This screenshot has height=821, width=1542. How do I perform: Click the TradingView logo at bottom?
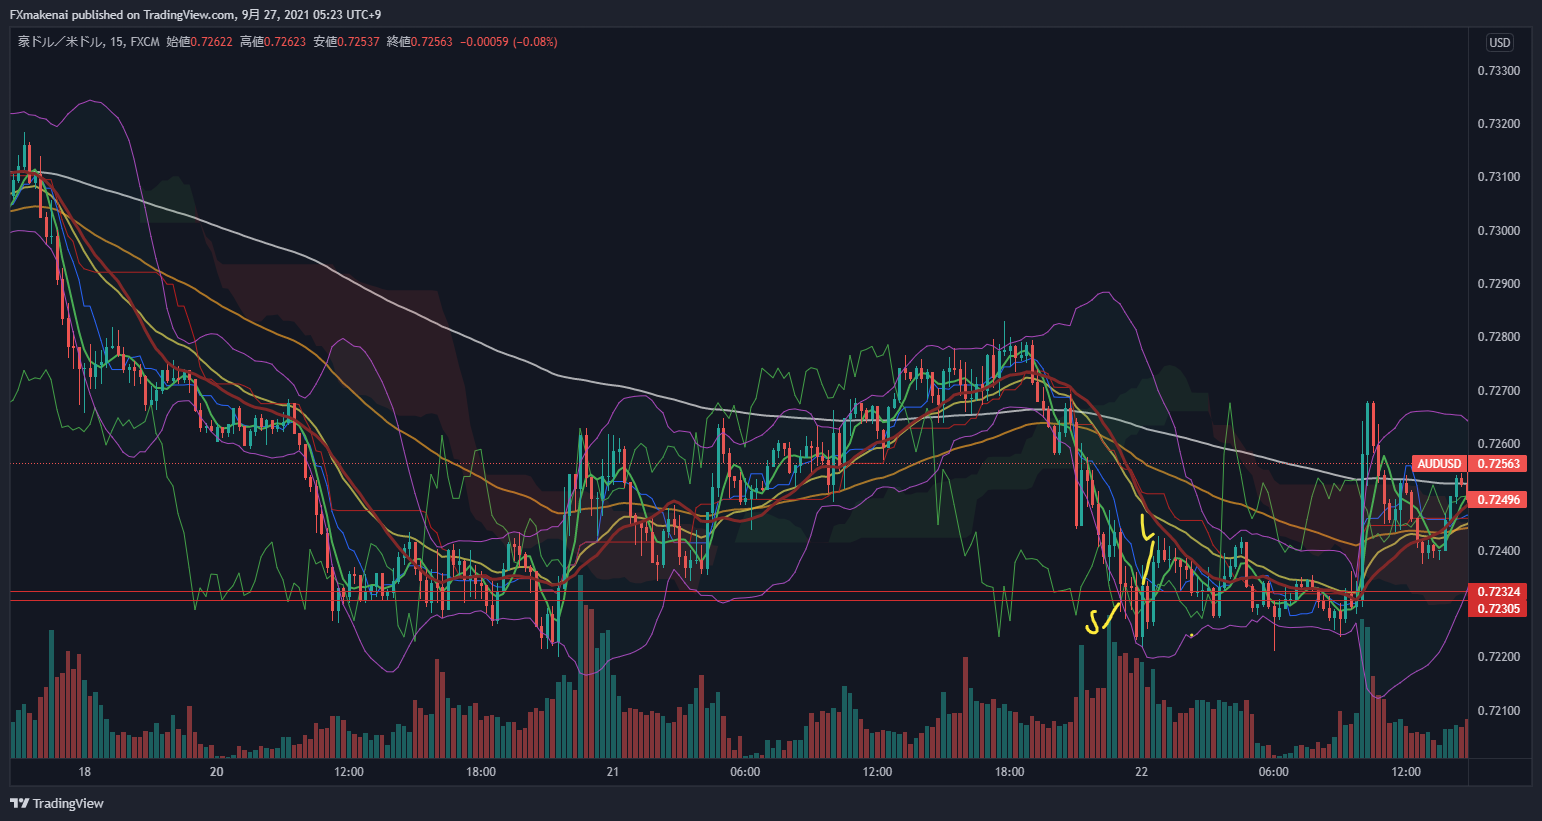point(57,803)
